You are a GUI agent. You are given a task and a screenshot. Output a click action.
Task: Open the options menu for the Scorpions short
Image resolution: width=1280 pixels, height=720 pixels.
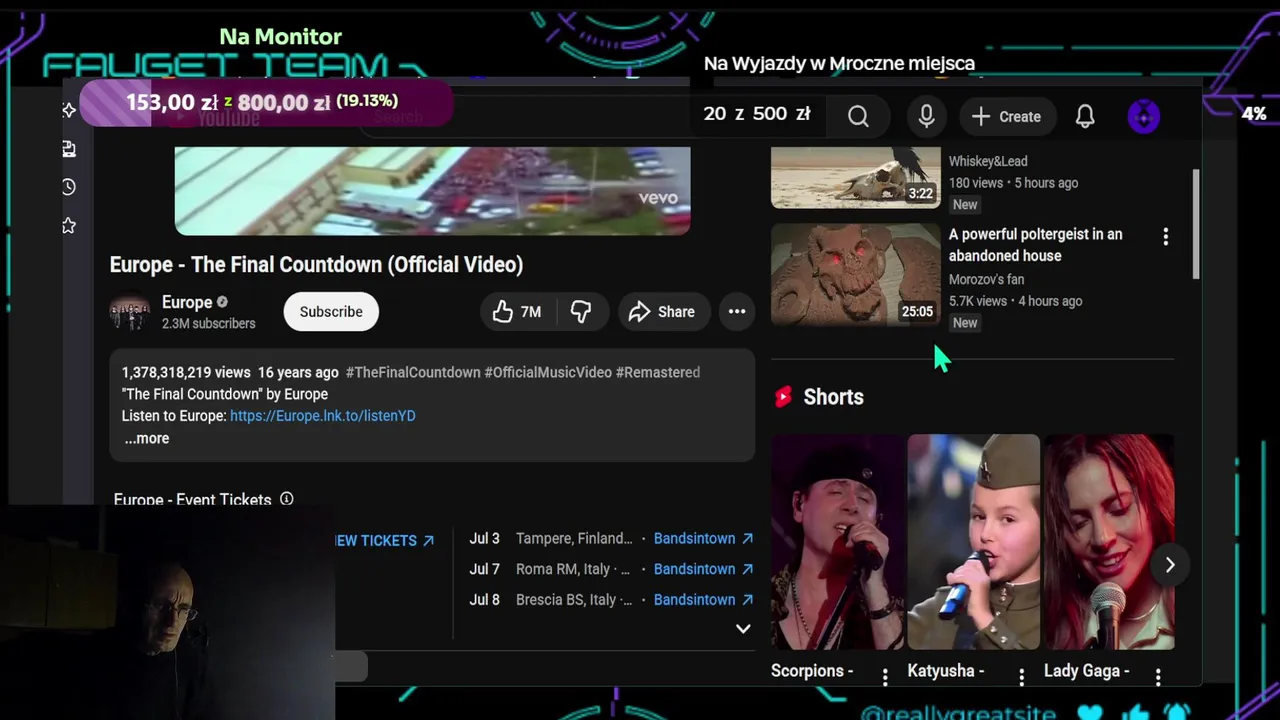885,677
